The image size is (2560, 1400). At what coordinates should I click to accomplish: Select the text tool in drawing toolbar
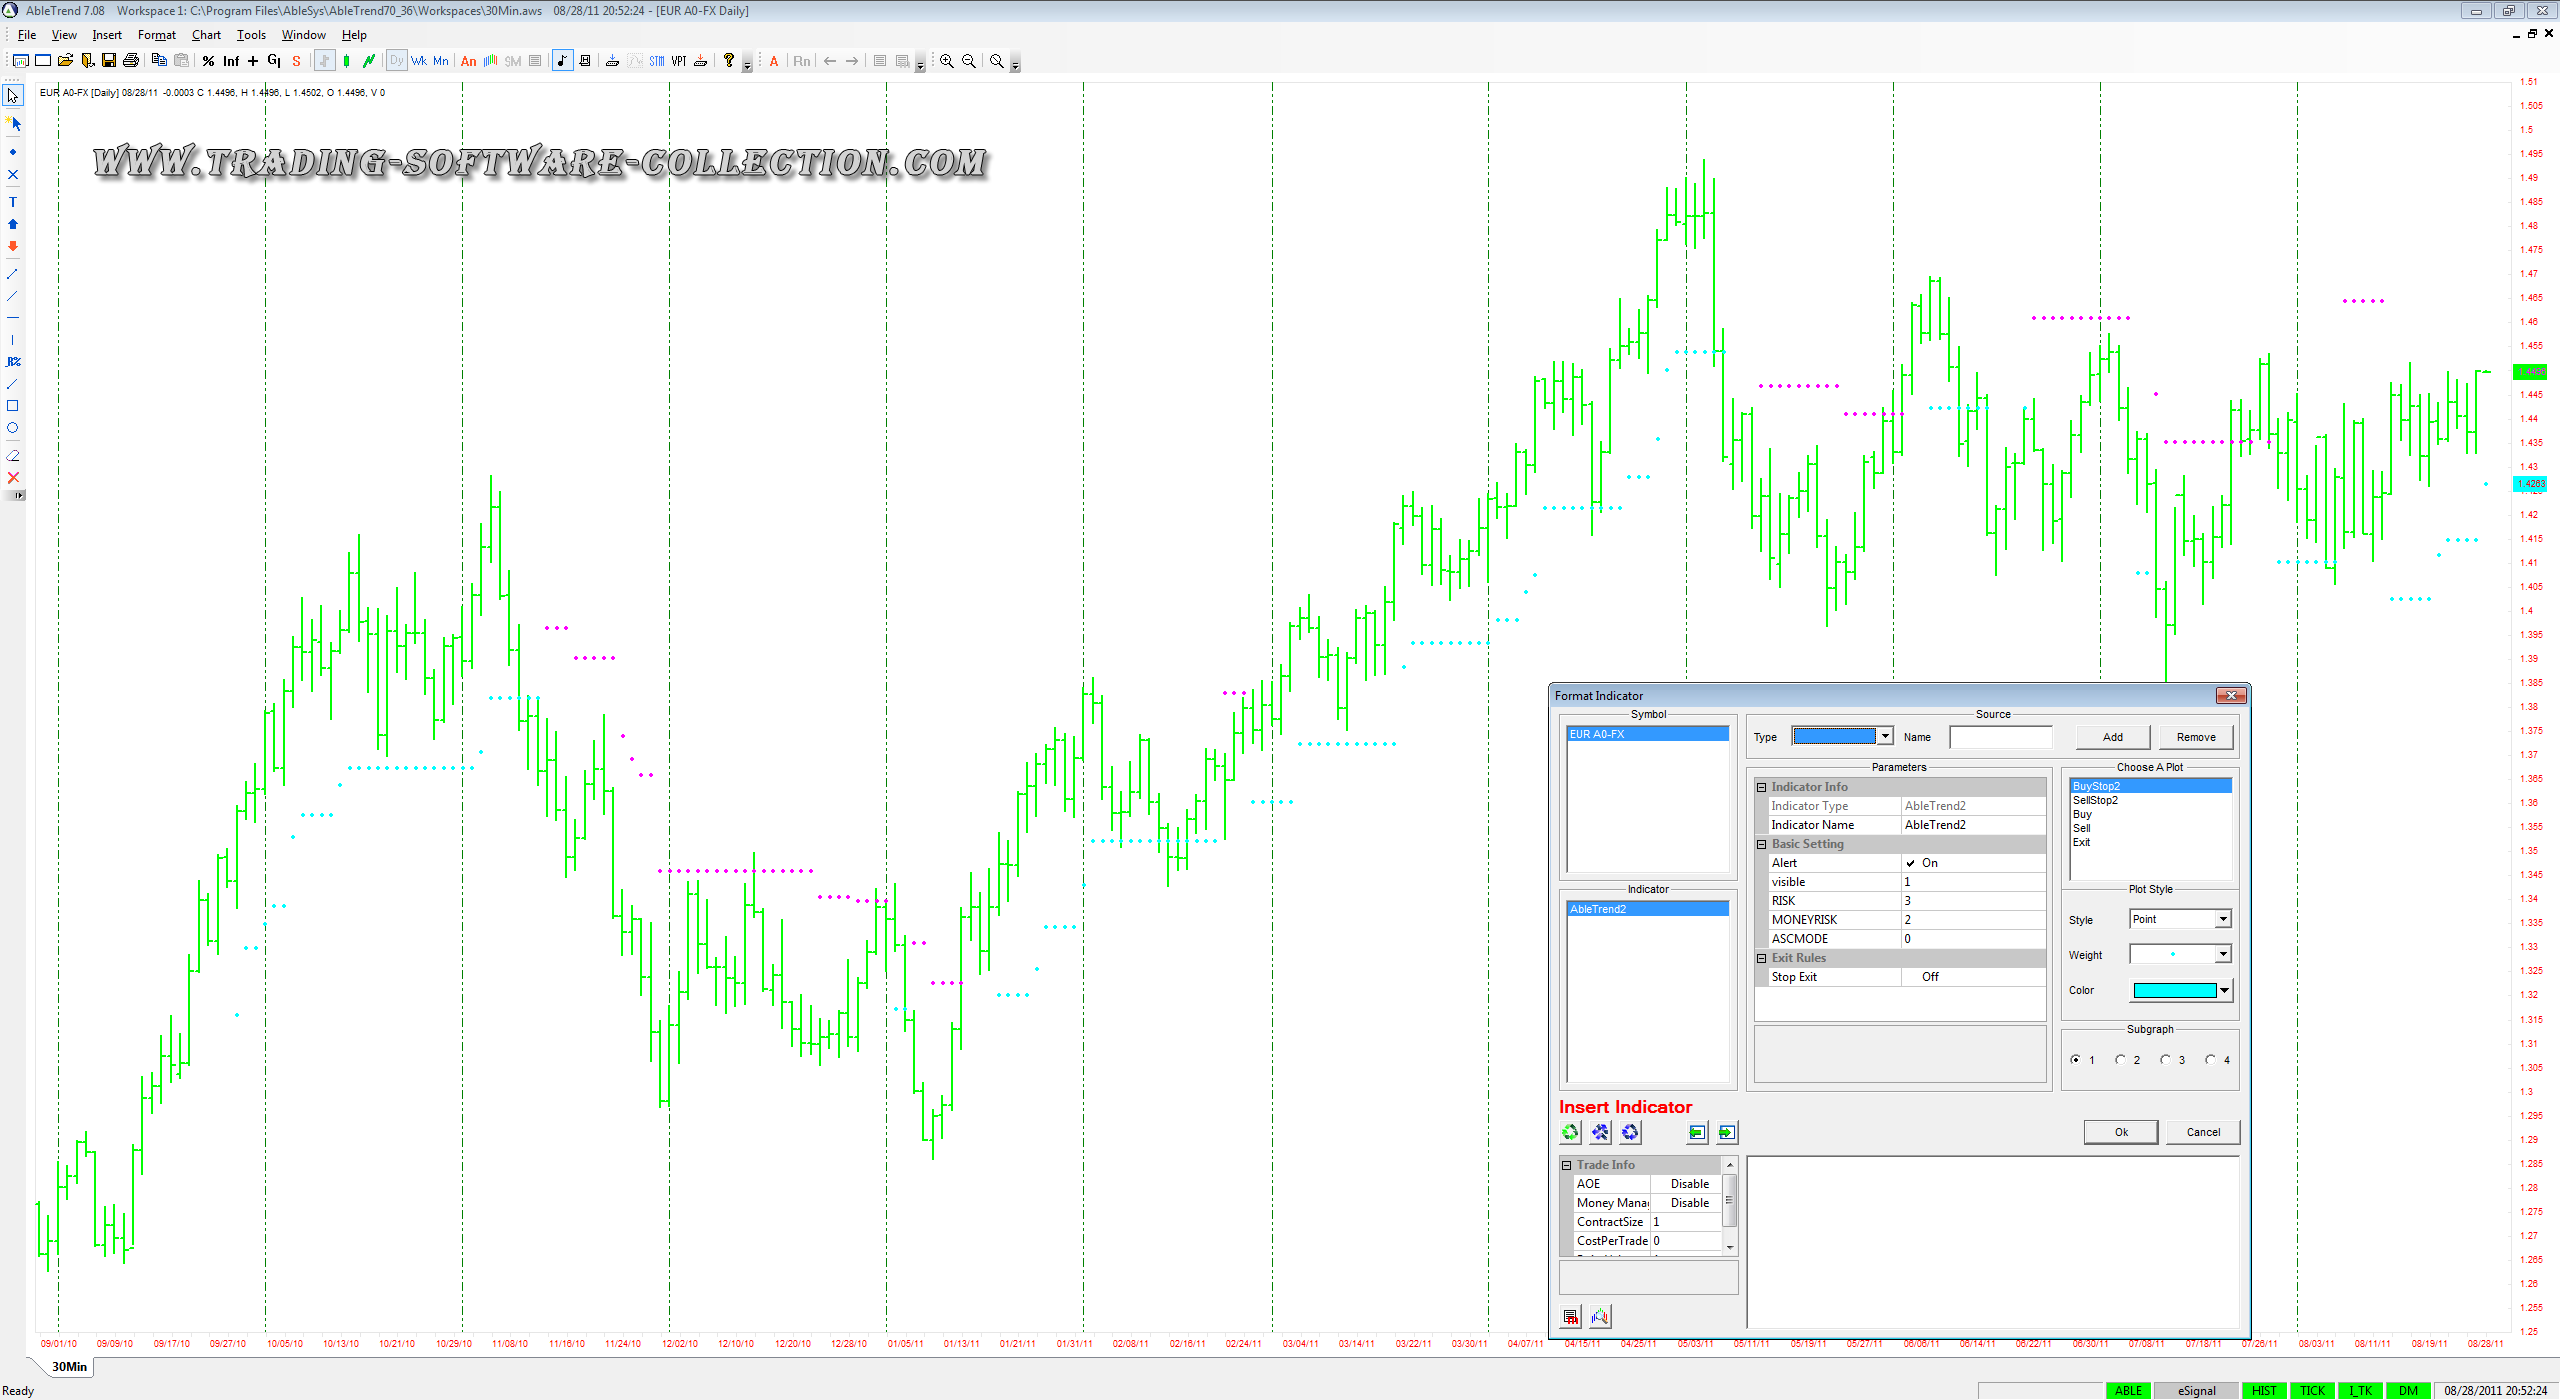(x=13, y=202)
